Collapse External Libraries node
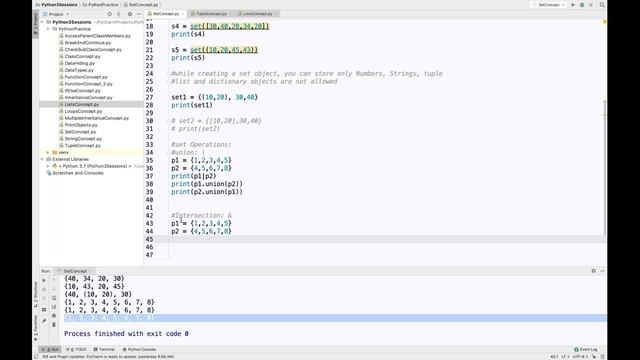Screen dimensions: 640x360 [x=42, y=159]
